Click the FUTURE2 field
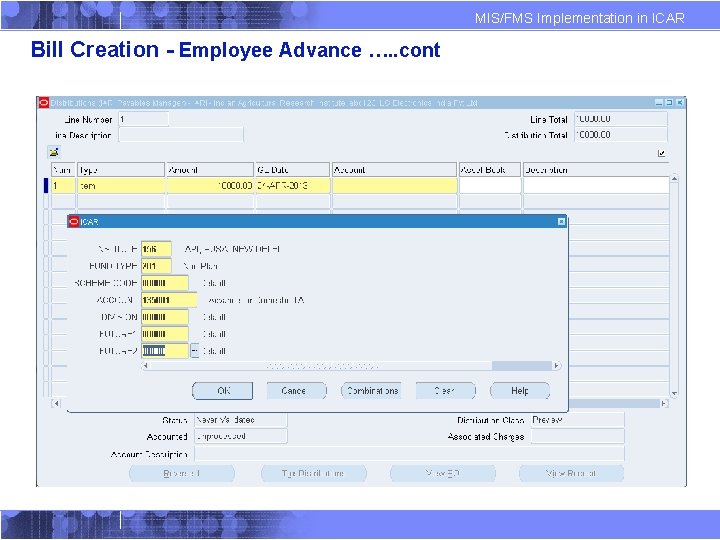 [165, 351]
